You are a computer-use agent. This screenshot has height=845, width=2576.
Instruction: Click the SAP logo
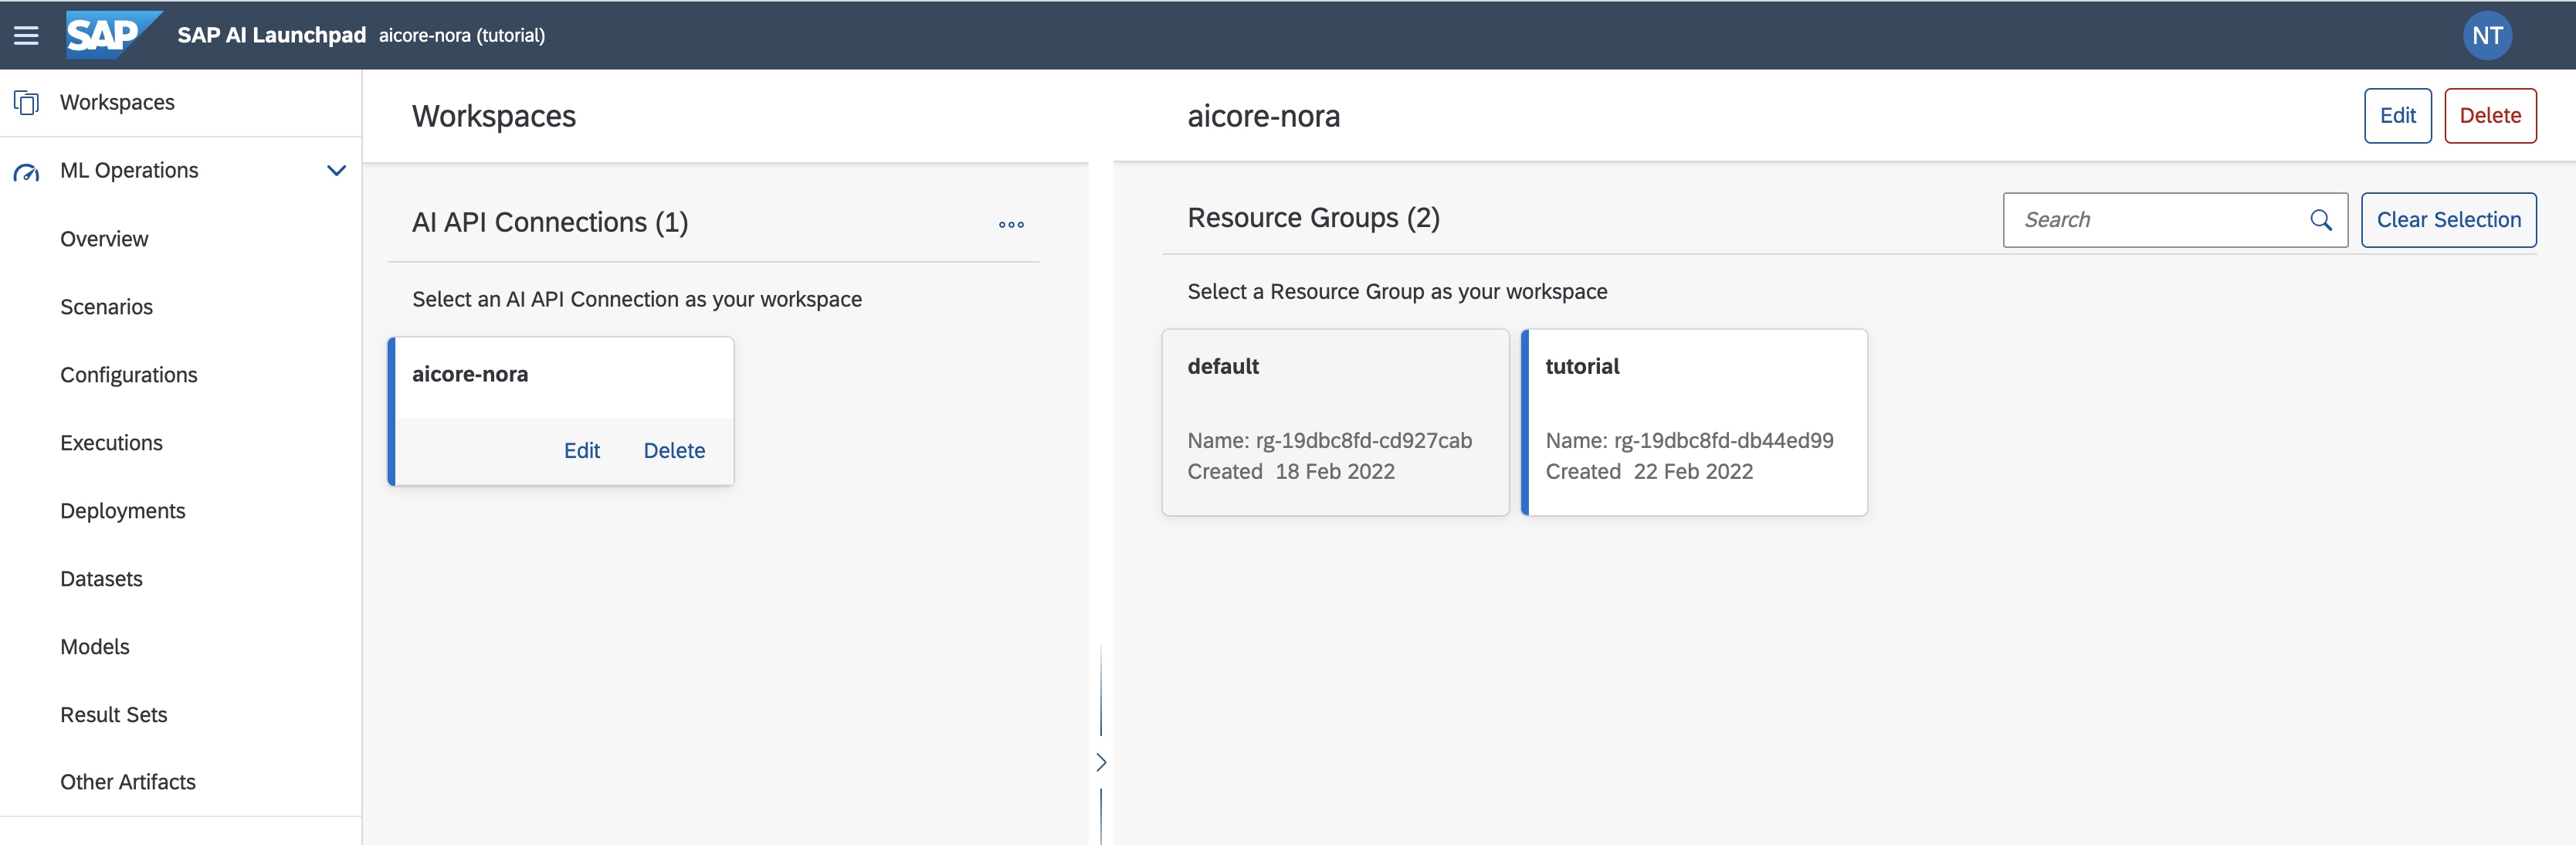(x=113, y=35)
